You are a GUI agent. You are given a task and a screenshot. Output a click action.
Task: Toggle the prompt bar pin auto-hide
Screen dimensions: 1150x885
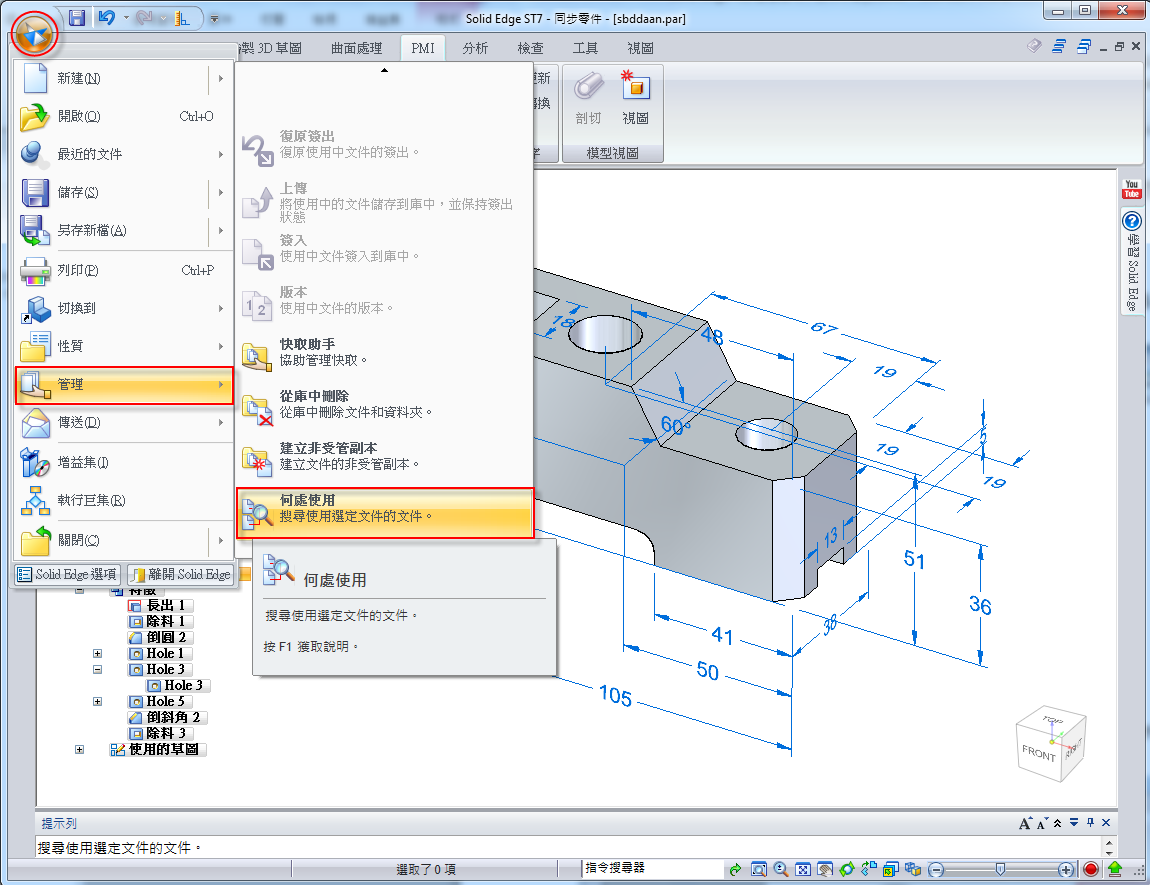(x=1091, y=823)
